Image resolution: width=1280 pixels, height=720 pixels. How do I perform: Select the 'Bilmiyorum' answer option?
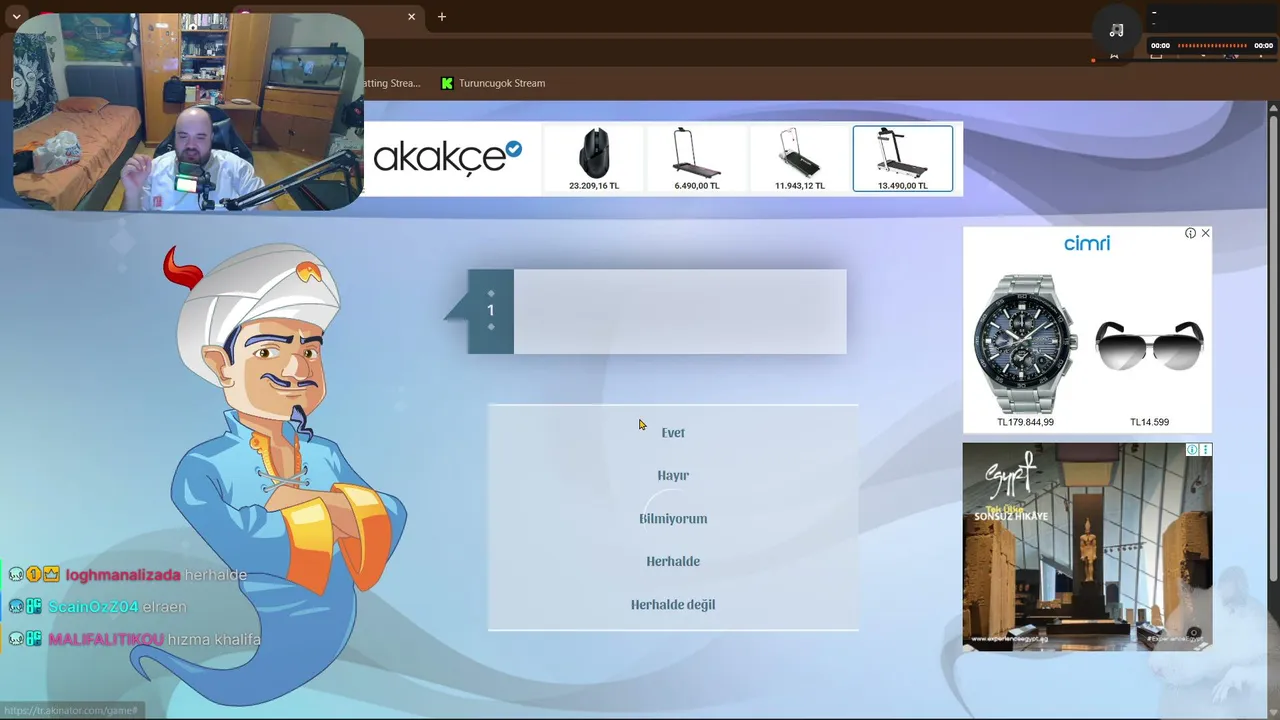[x=673, y=519]
